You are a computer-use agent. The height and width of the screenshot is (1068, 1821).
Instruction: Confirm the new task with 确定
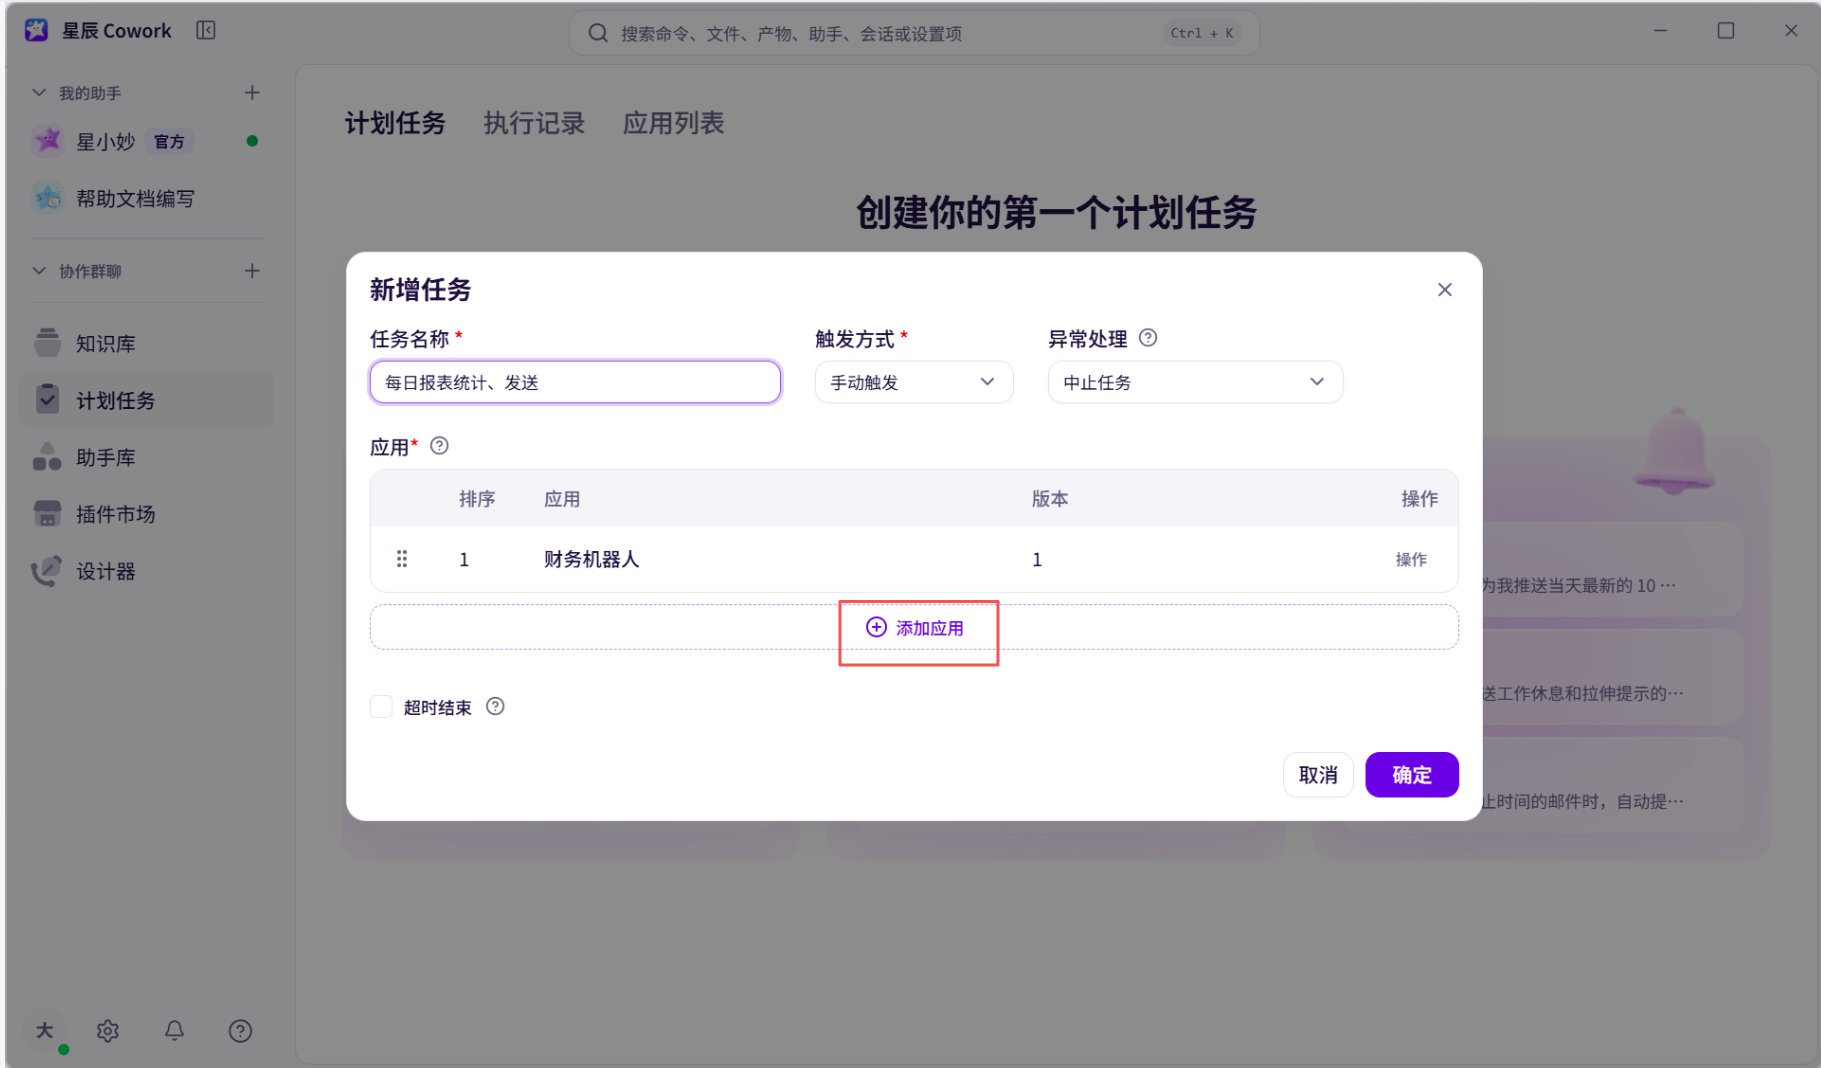1411,774
